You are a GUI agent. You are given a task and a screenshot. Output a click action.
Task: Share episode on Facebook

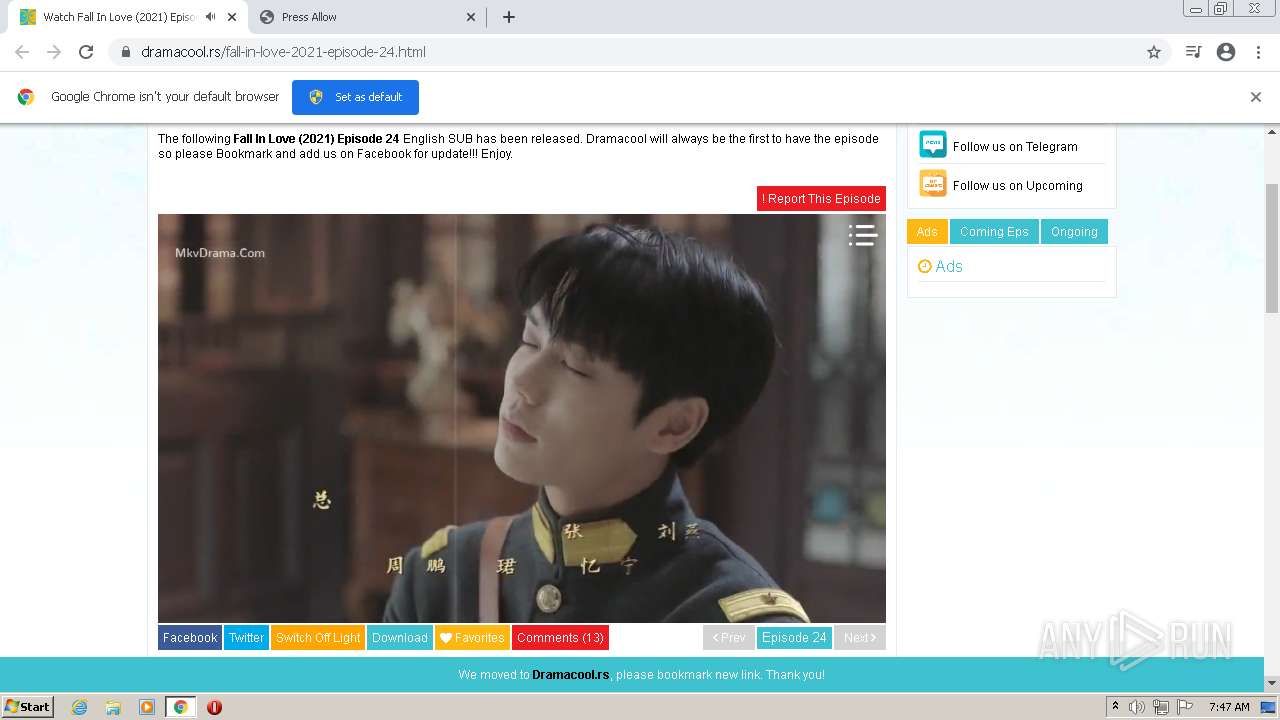point(190,637)
